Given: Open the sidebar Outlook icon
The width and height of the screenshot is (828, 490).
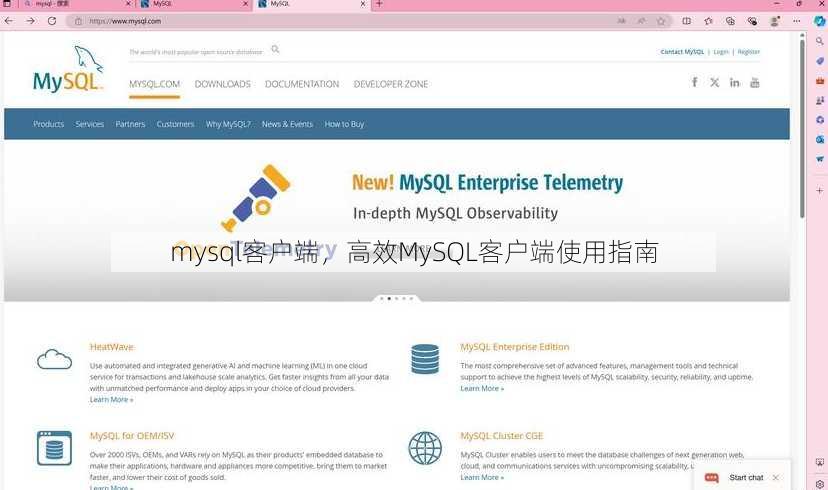Looking at the screenshot, I should point(820,140).
